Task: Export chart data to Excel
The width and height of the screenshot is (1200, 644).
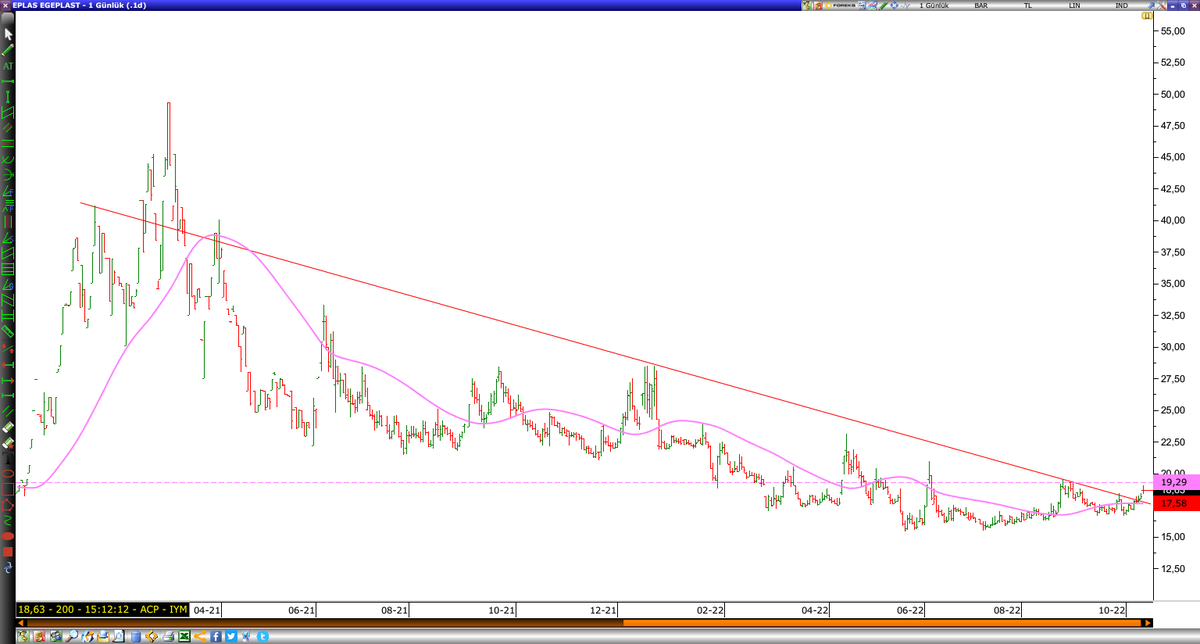Action: coord(184,636)
